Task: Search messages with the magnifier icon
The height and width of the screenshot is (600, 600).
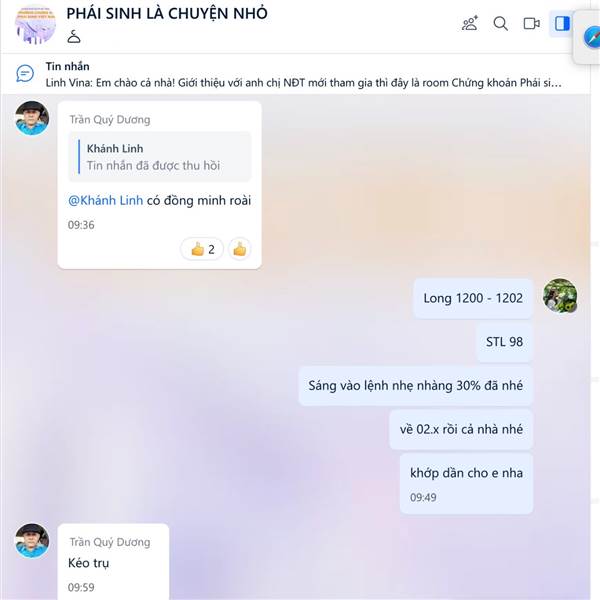Action: (x=501, y=23)
